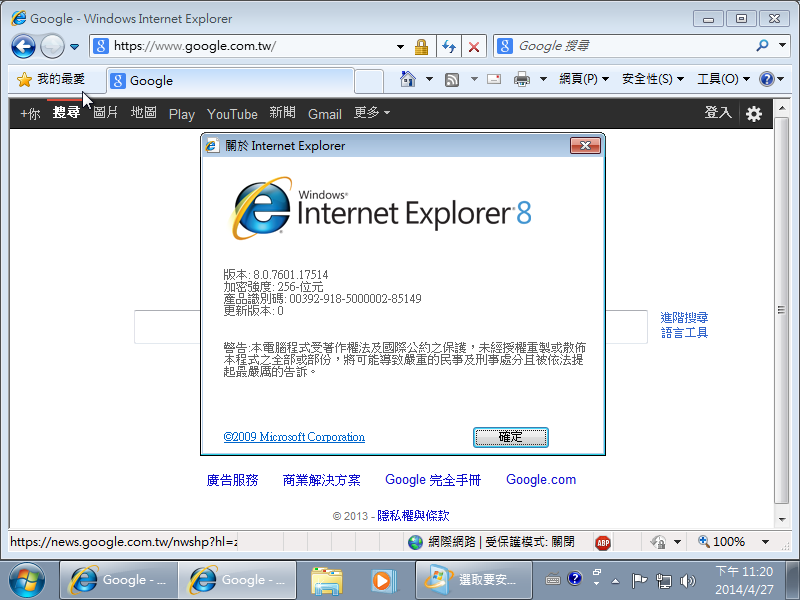The height and width of the screenshot is (600, 800).
Task: Open Google settings gear icon
Action: pyautogui.click(x=754, y=113)
